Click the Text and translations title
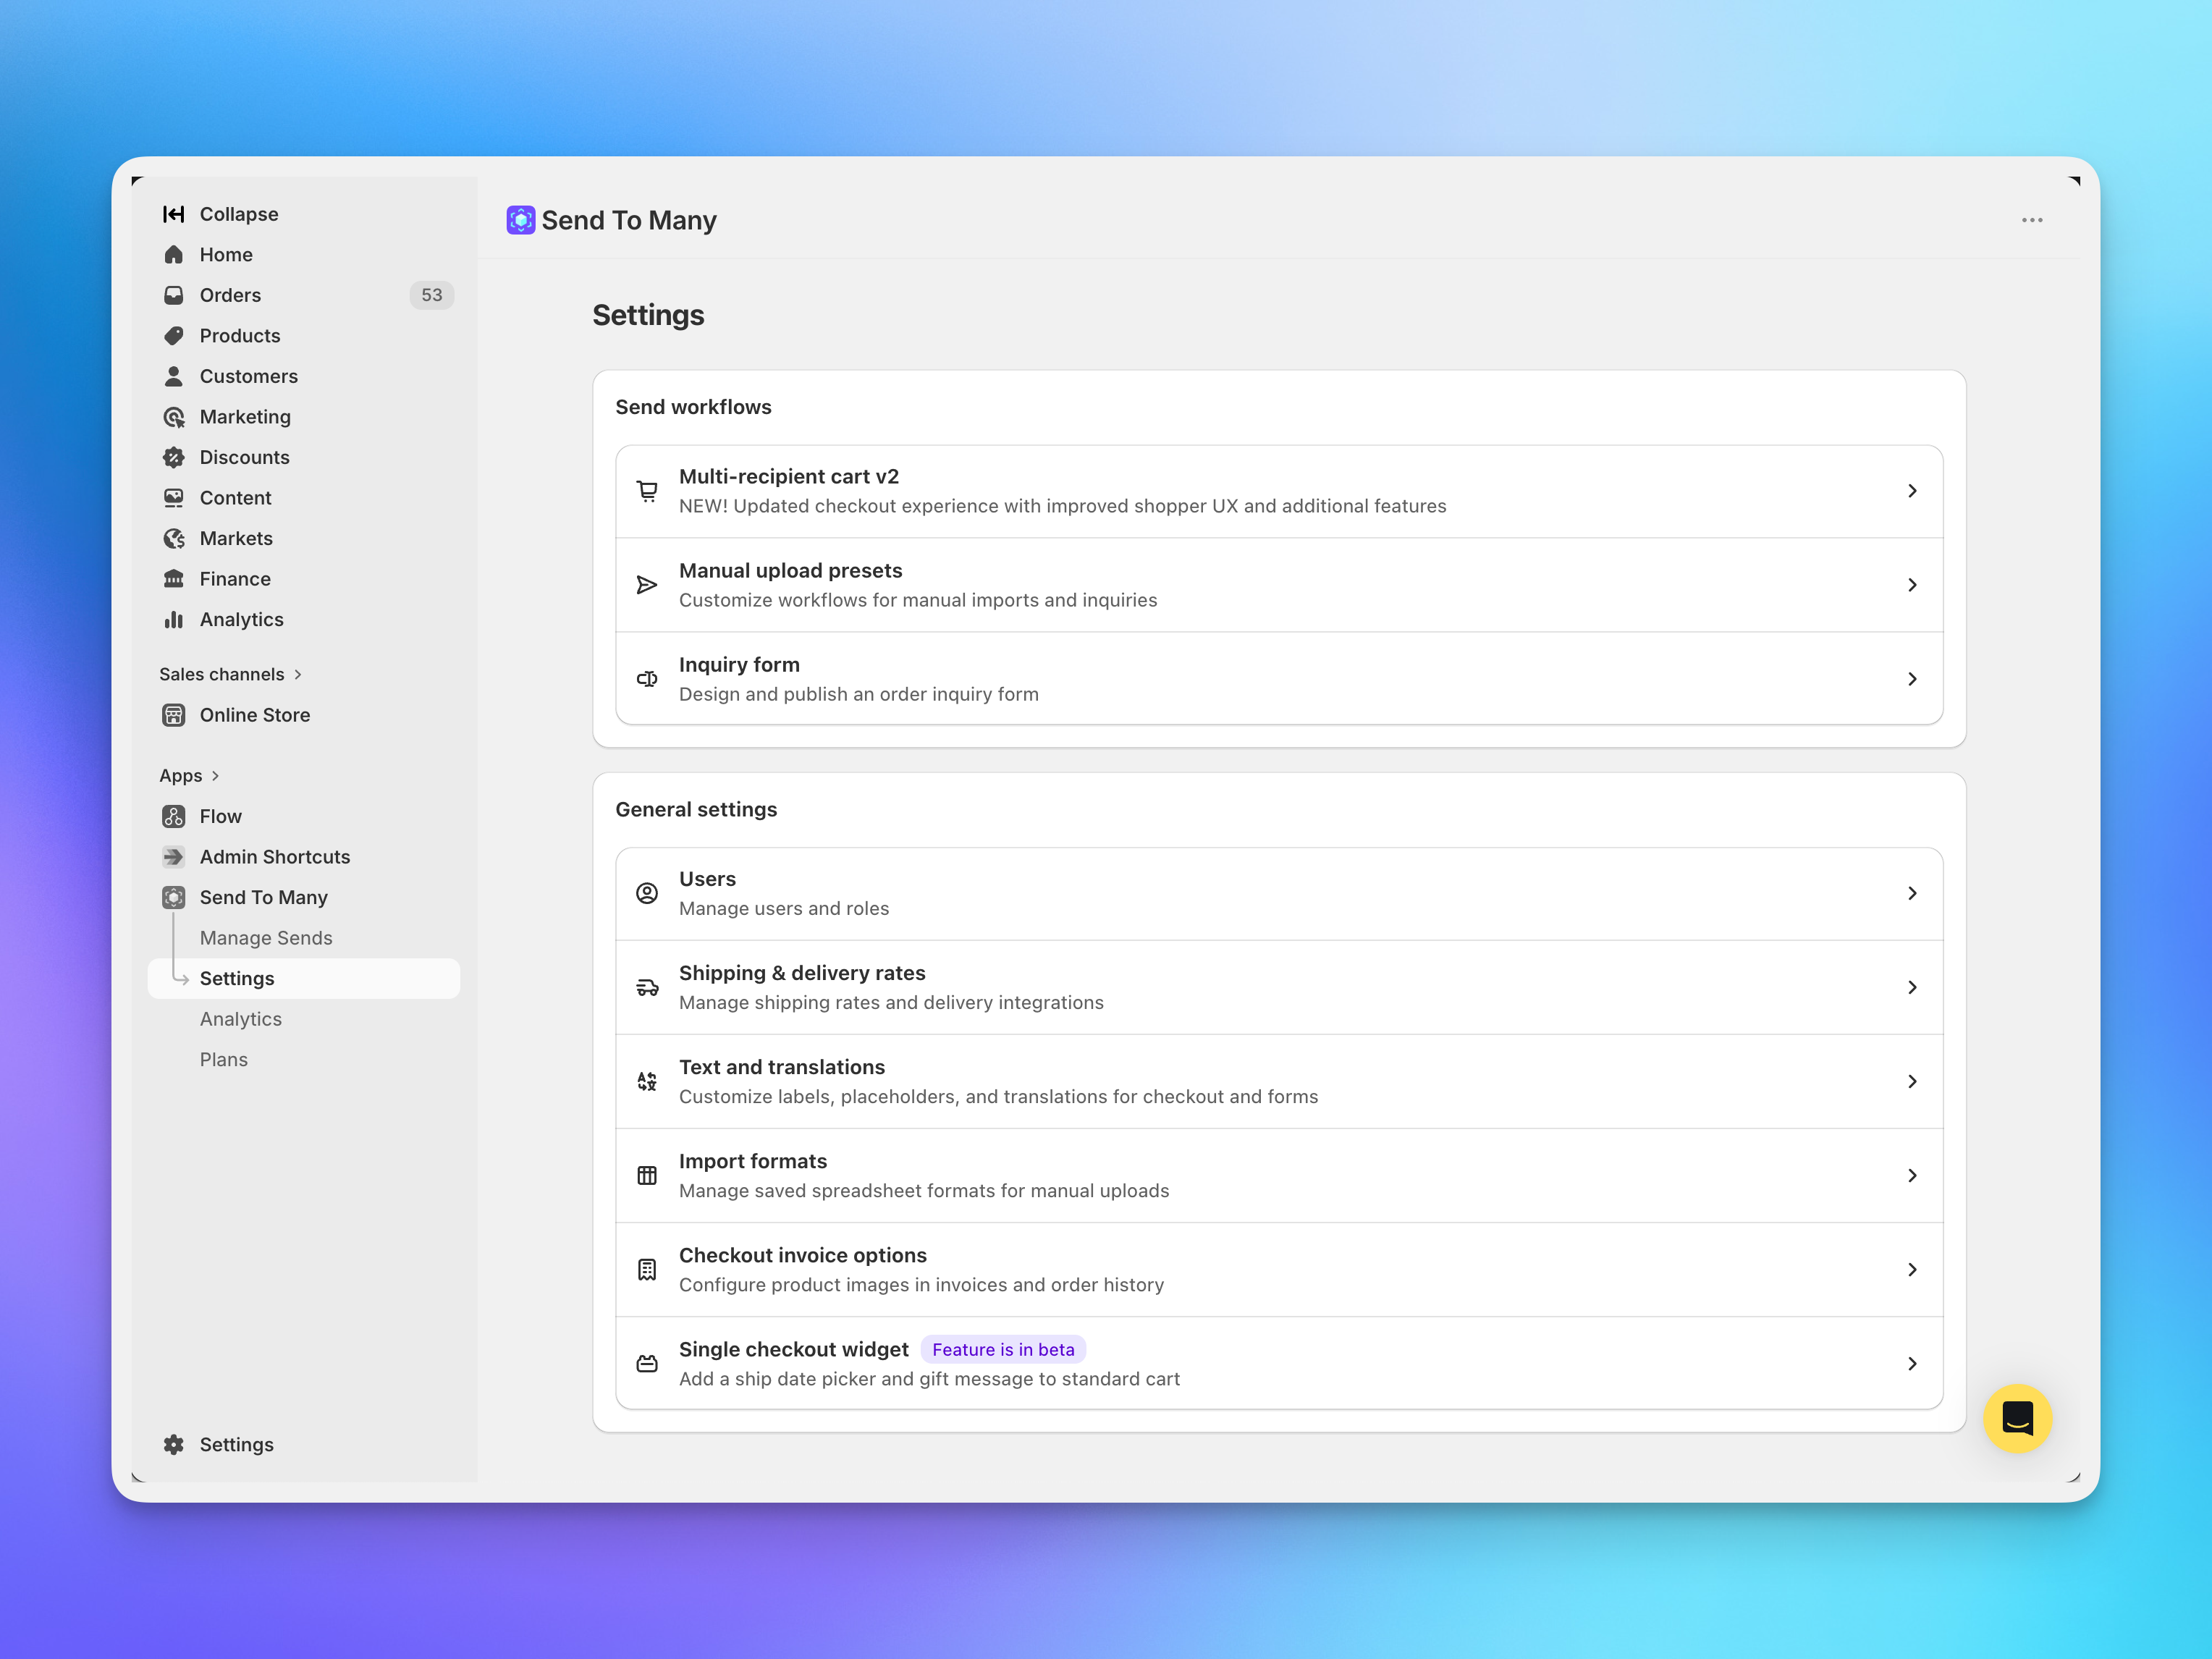Screen dimensions: 2212x1659 pos(782,1067)
